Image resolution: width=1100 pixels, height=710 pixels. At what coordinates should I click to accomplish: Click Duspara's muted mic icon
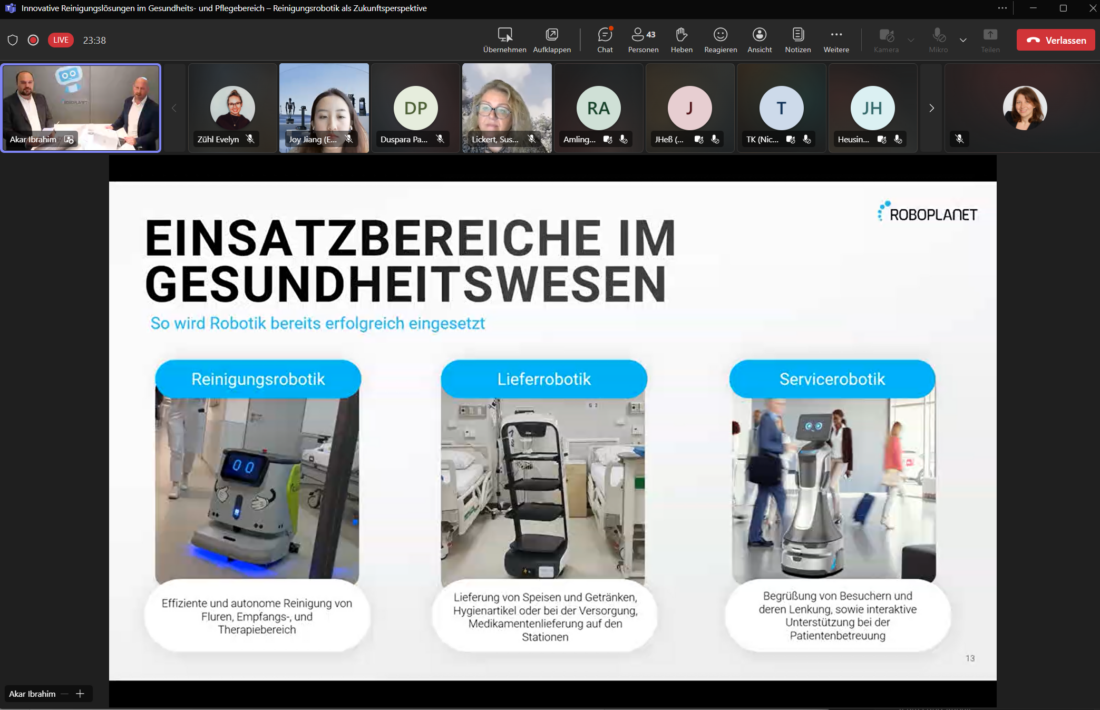click(x=440, y=140)
